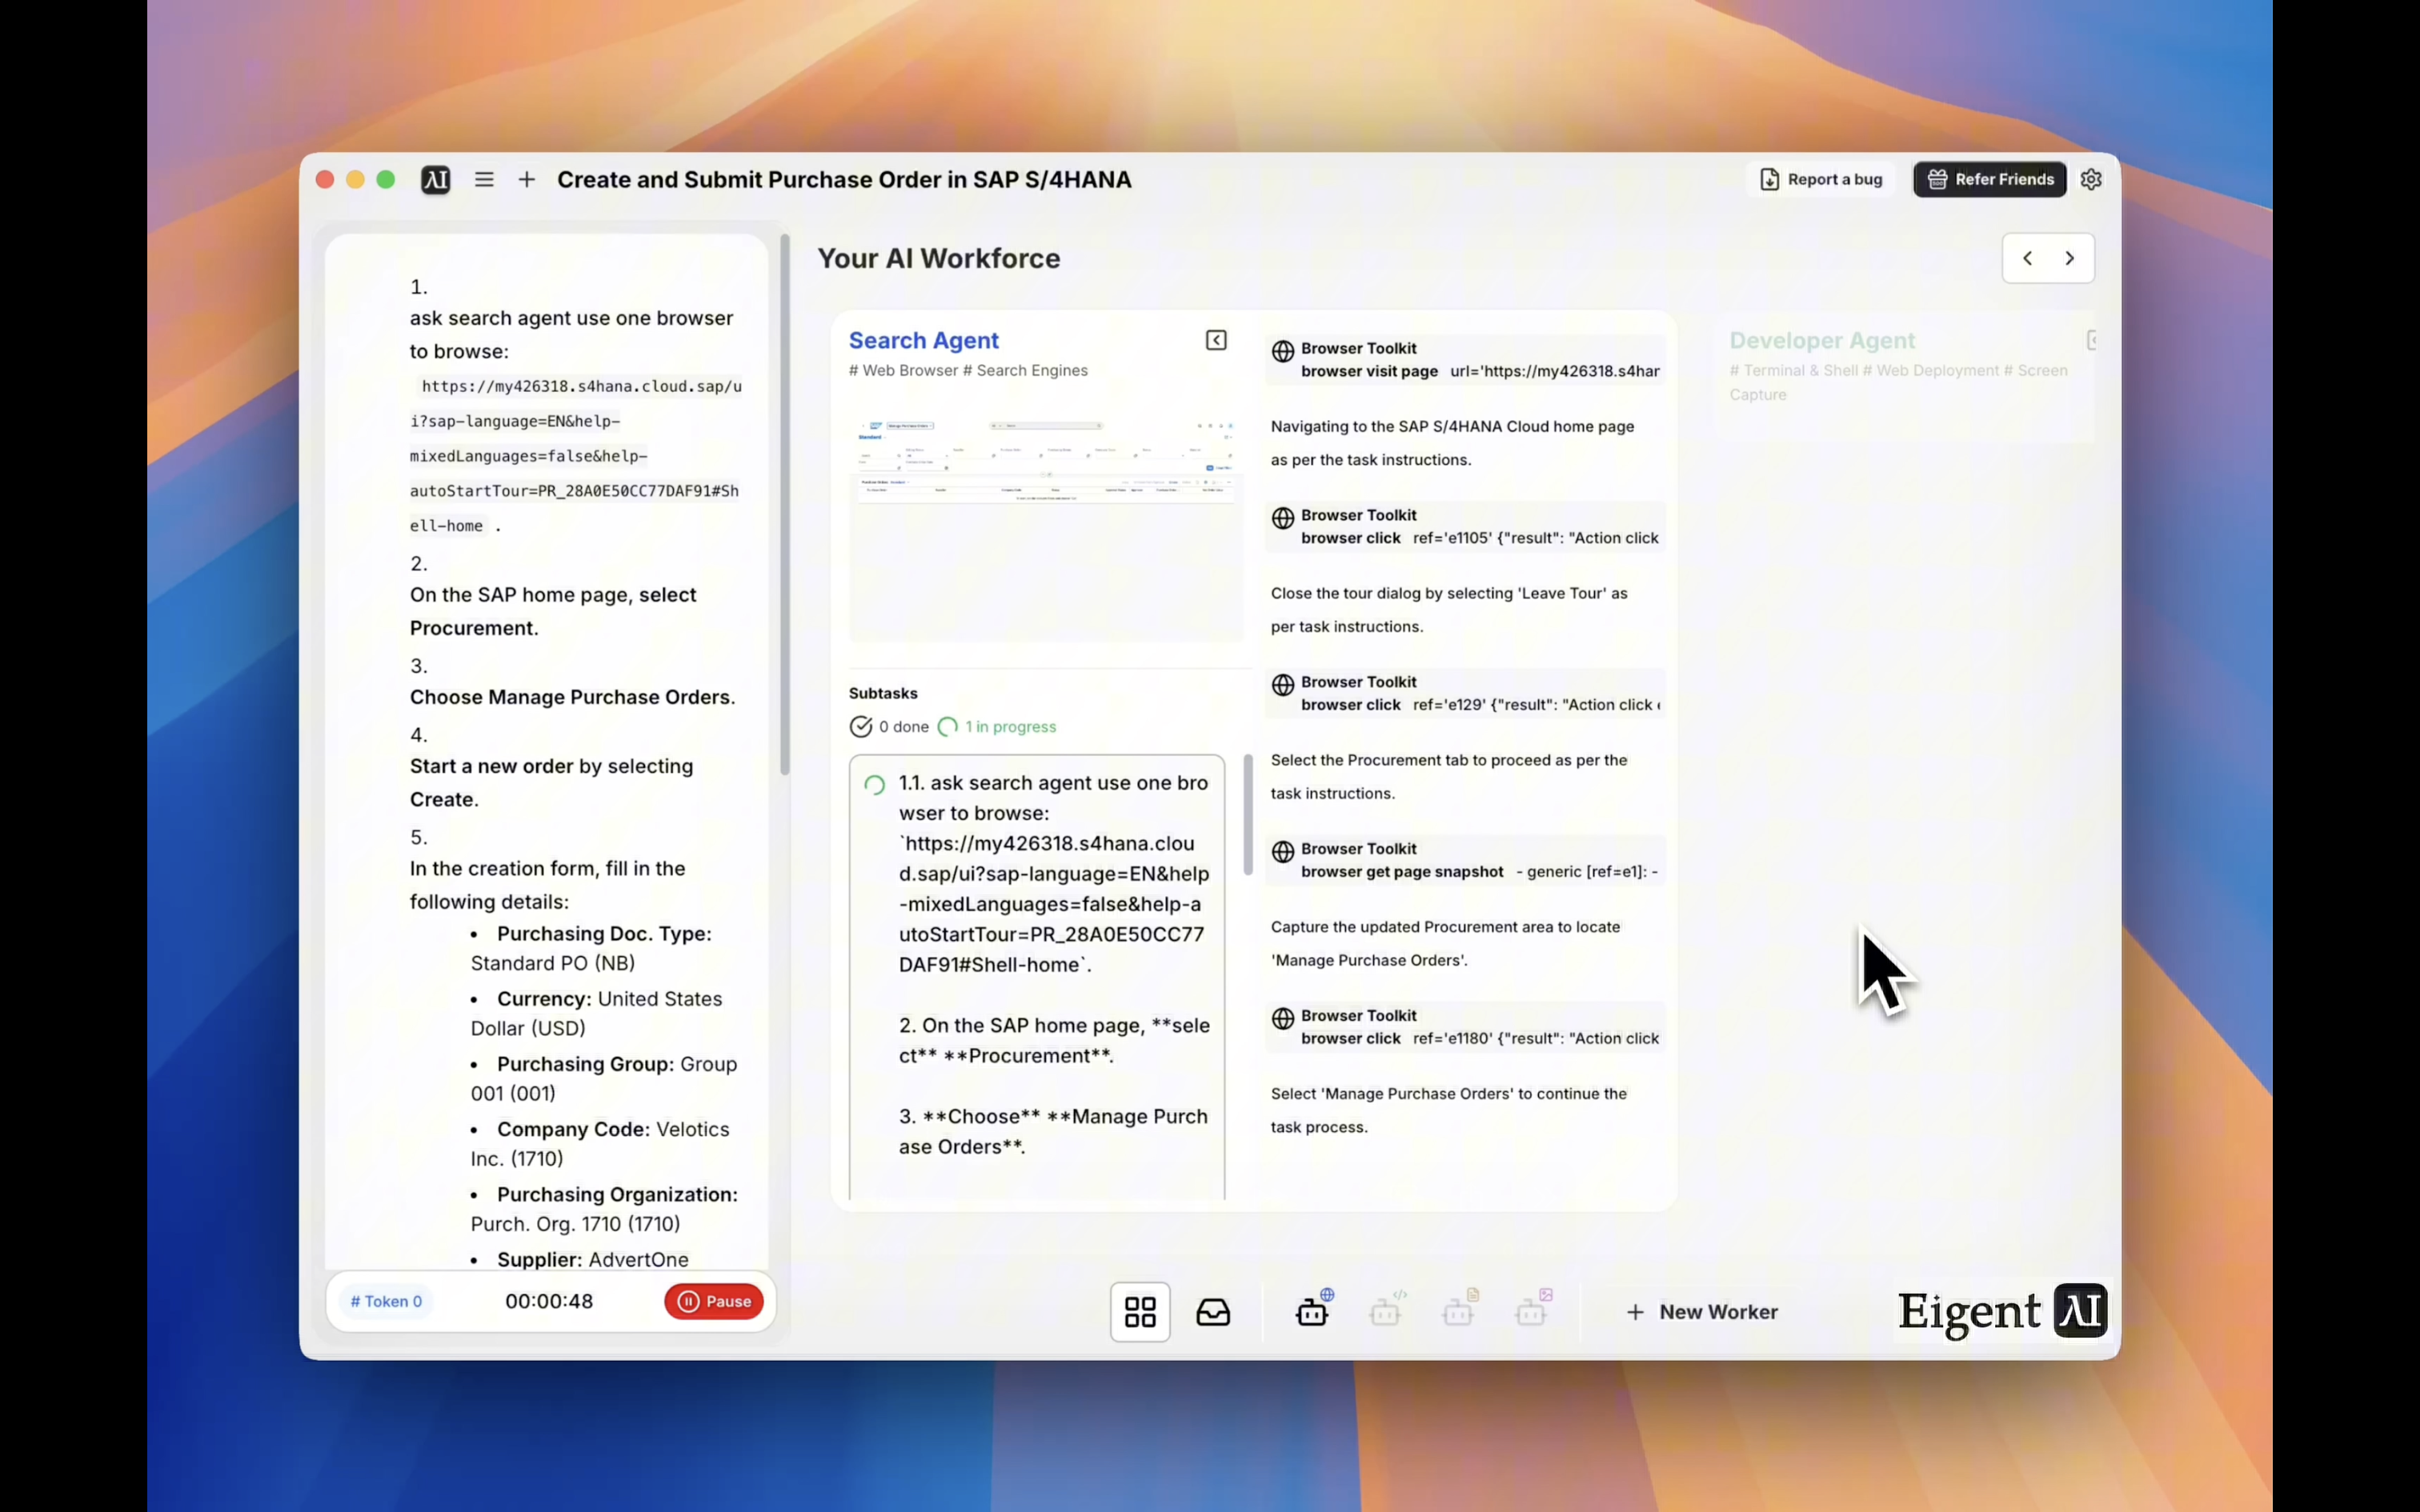Select the Developer Agent robot icon with code badge

click(1387, 1309)
